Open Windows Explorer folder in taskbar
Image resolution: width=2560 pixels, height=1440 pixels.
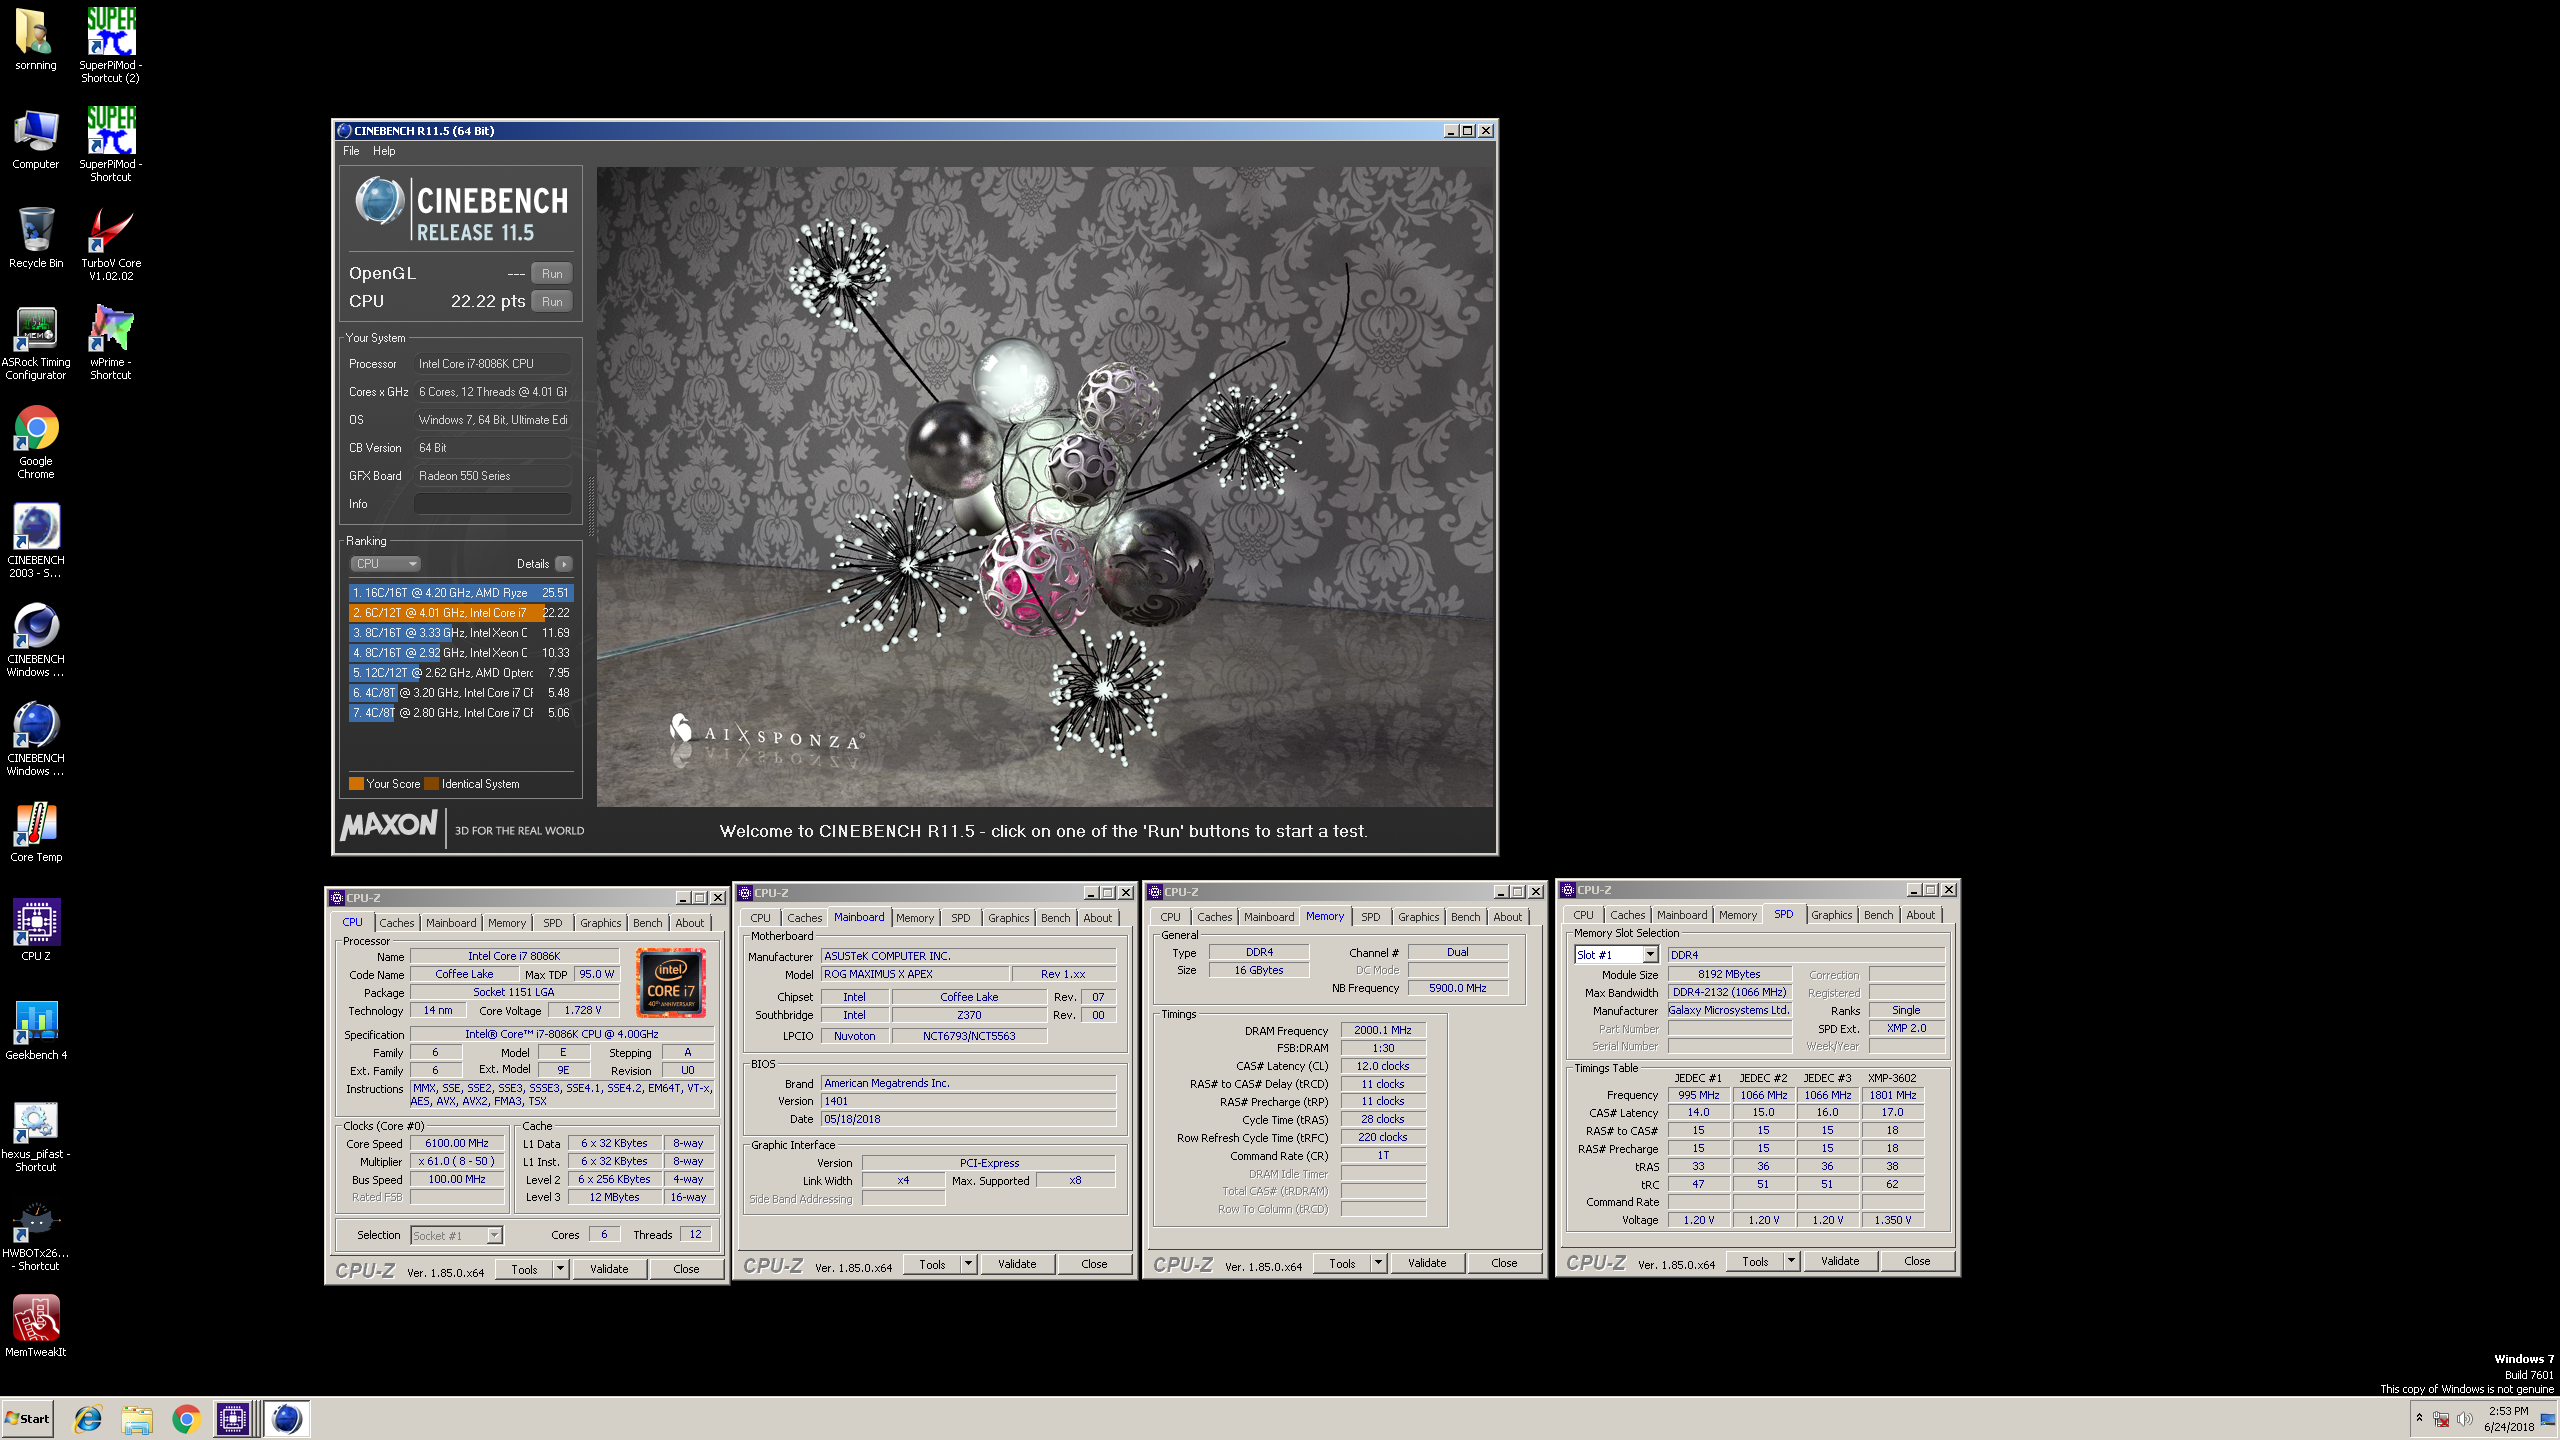coord(137,1419)
